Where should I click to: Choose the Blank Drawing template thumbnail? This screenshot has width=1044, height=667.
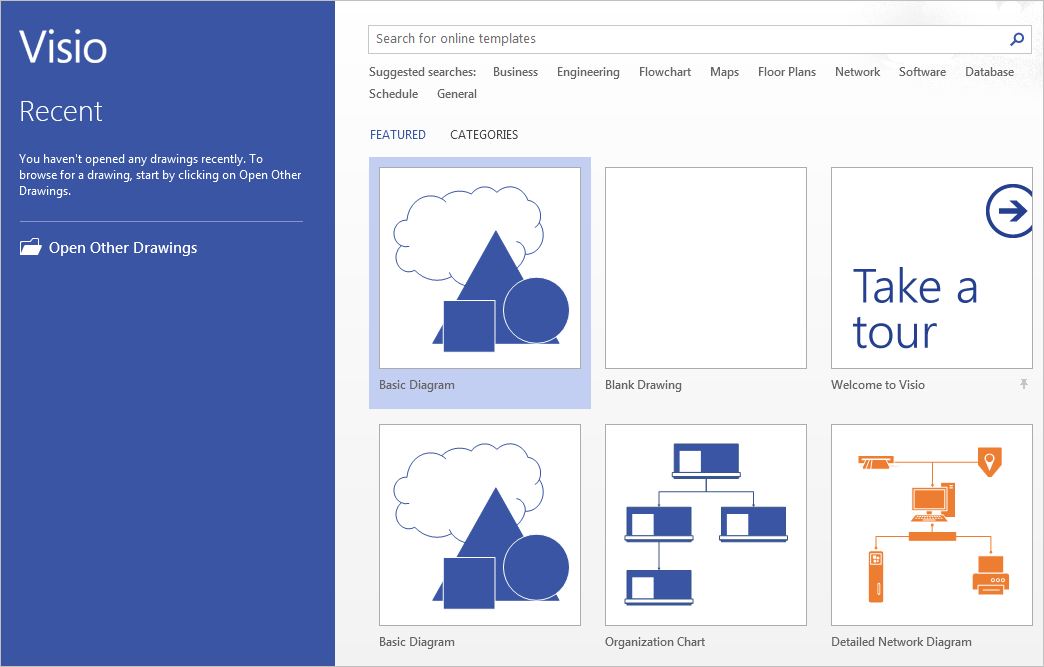tap(706, 268)
